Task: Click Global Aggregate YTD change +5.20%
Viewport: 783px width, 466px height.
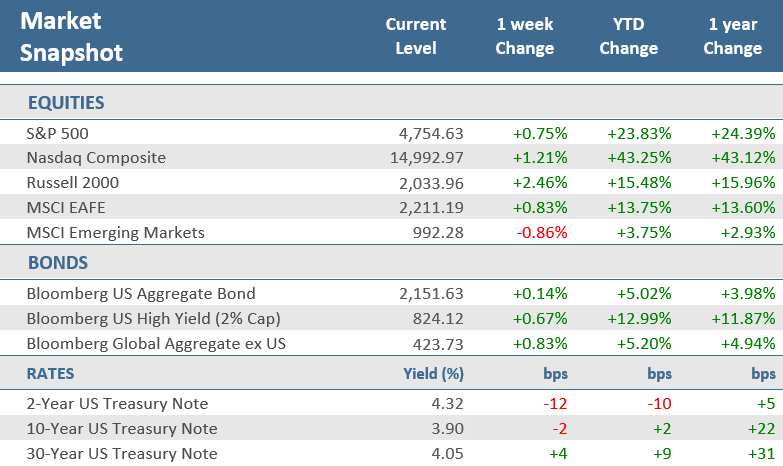Action: tap(644, 344)
